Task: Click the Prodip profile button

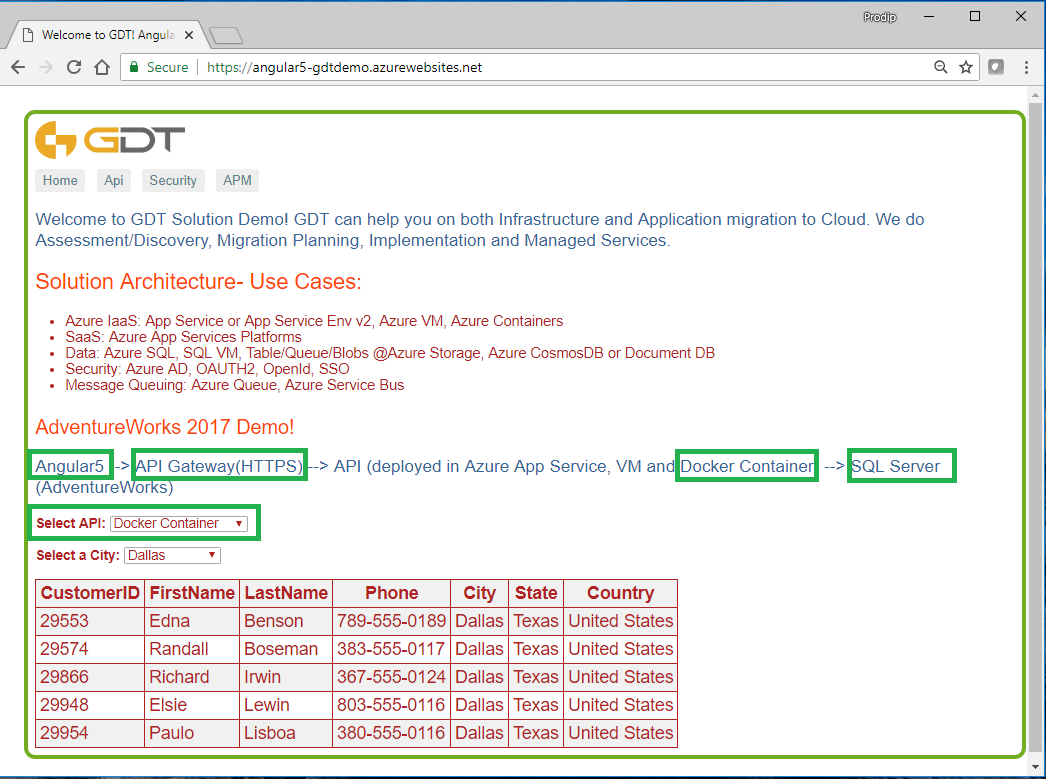Action: pos(880,17)
